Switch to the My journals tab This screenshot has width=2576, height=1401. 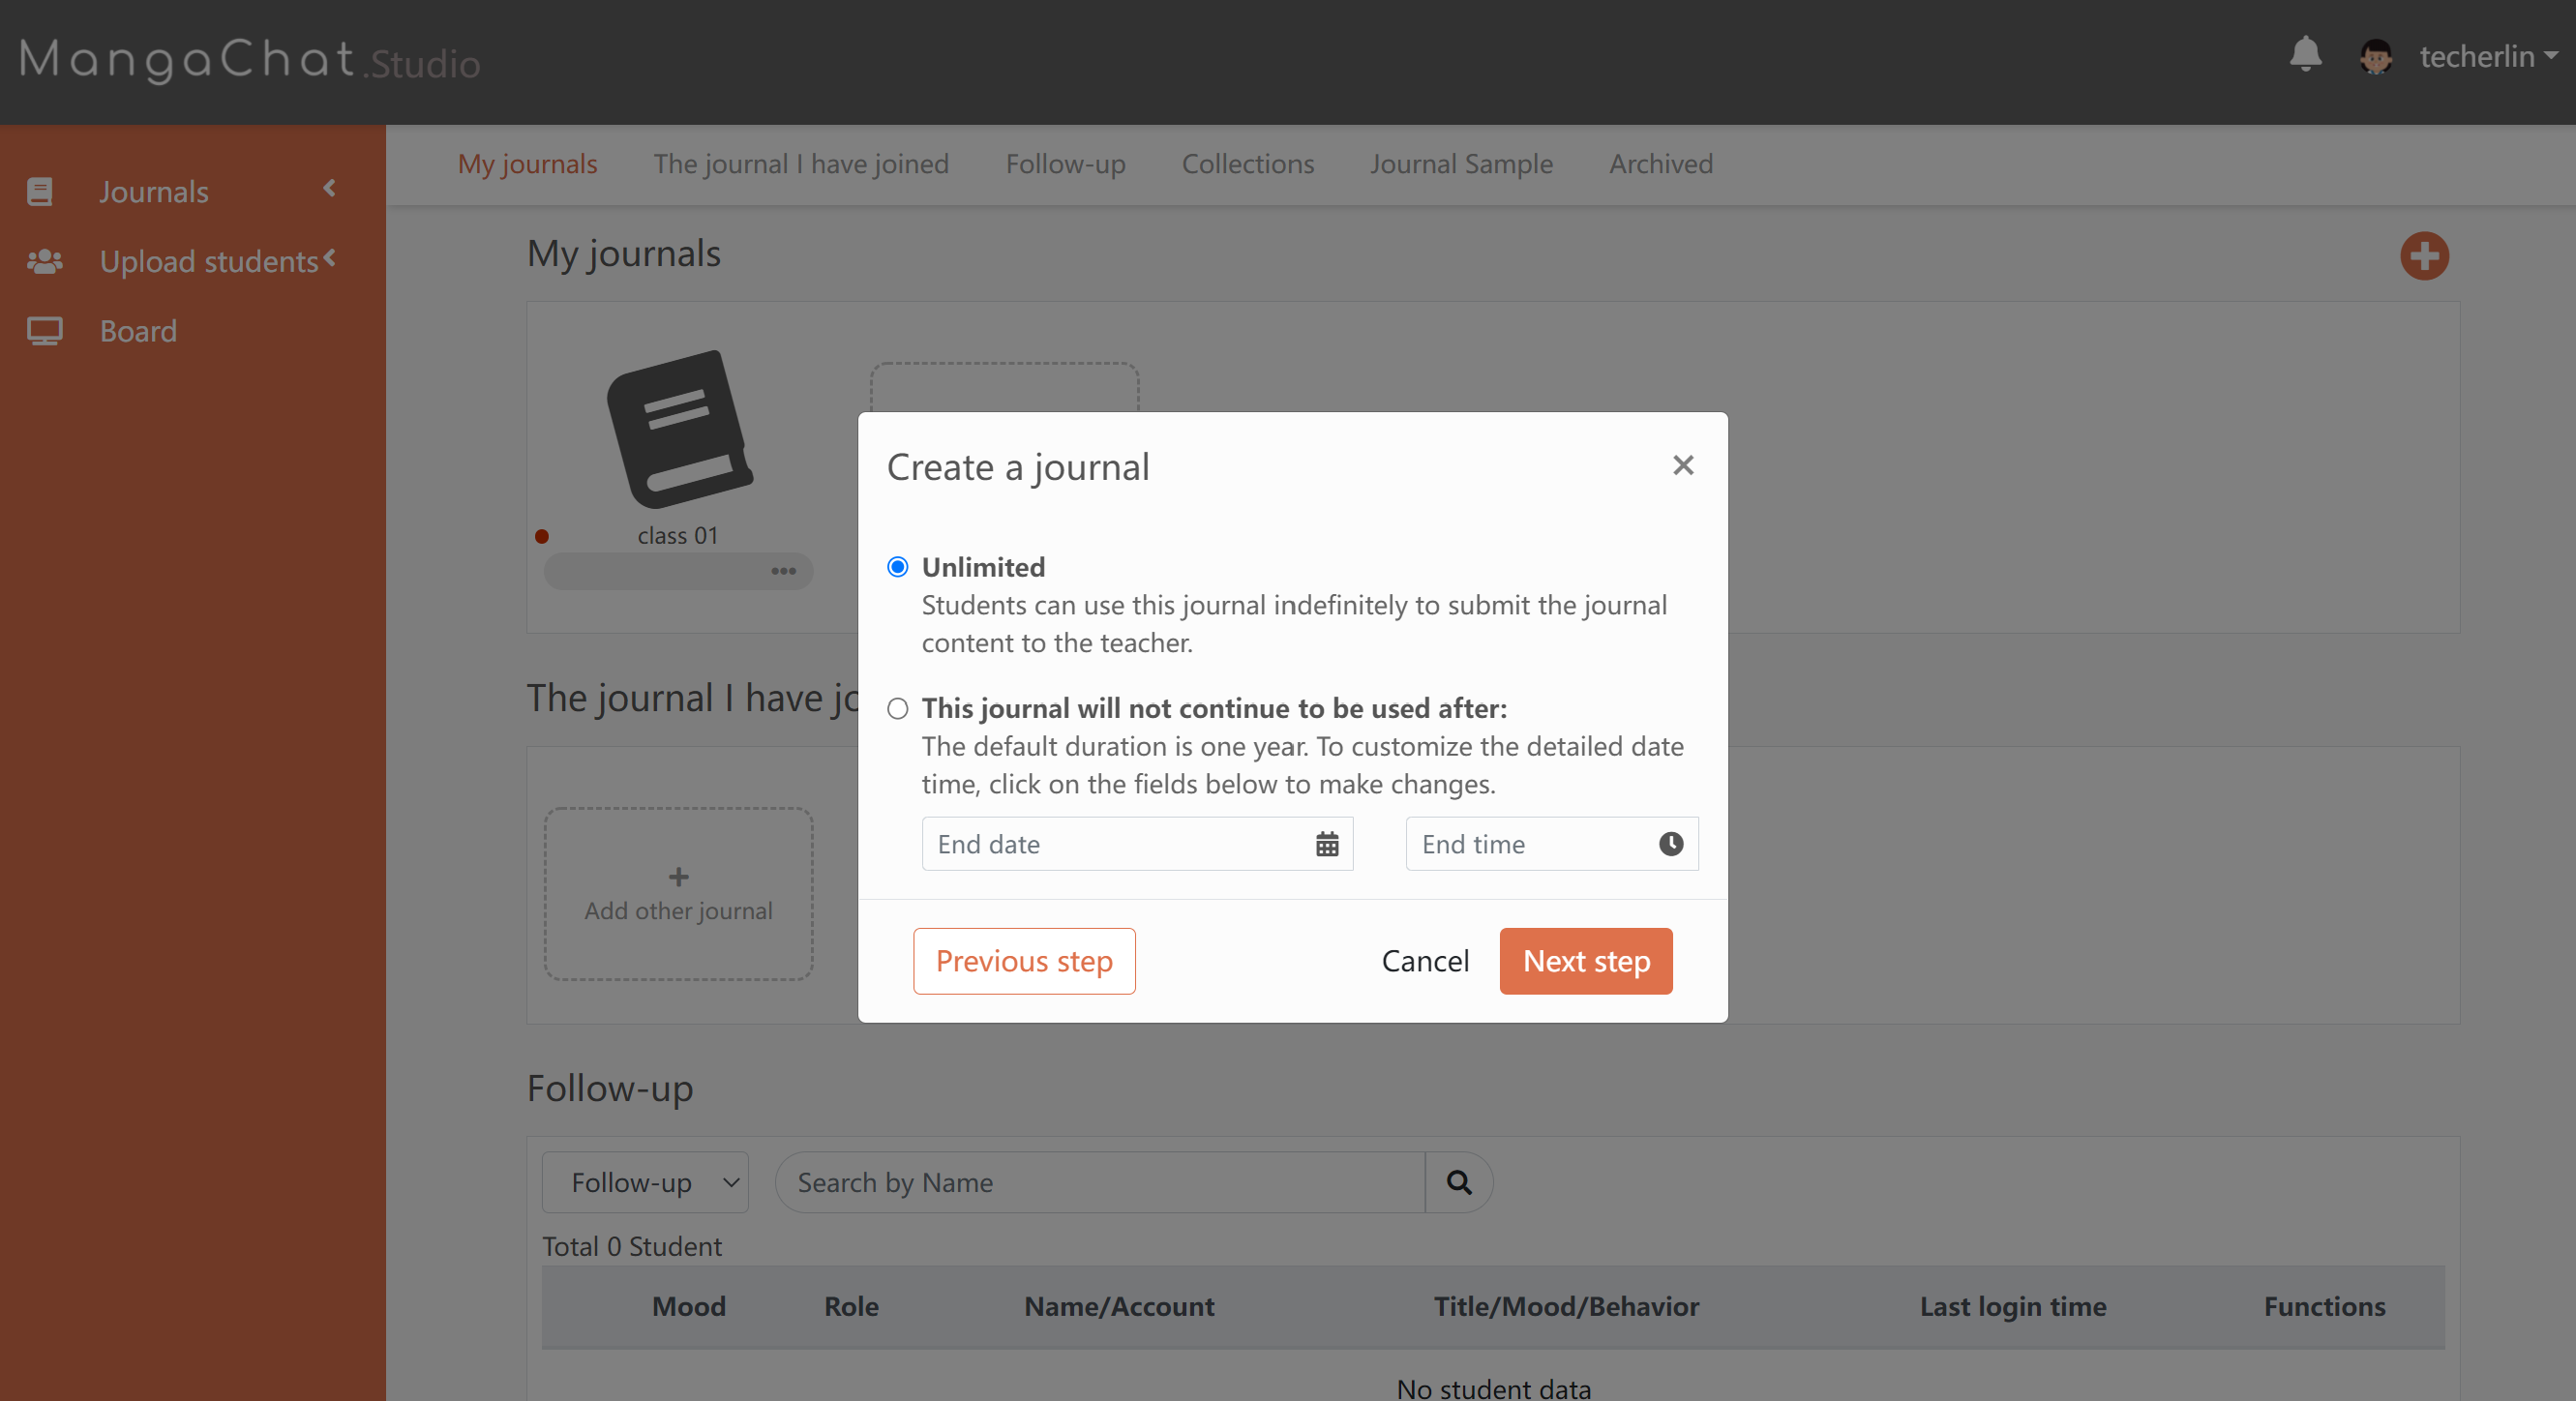tap(527, 164)
